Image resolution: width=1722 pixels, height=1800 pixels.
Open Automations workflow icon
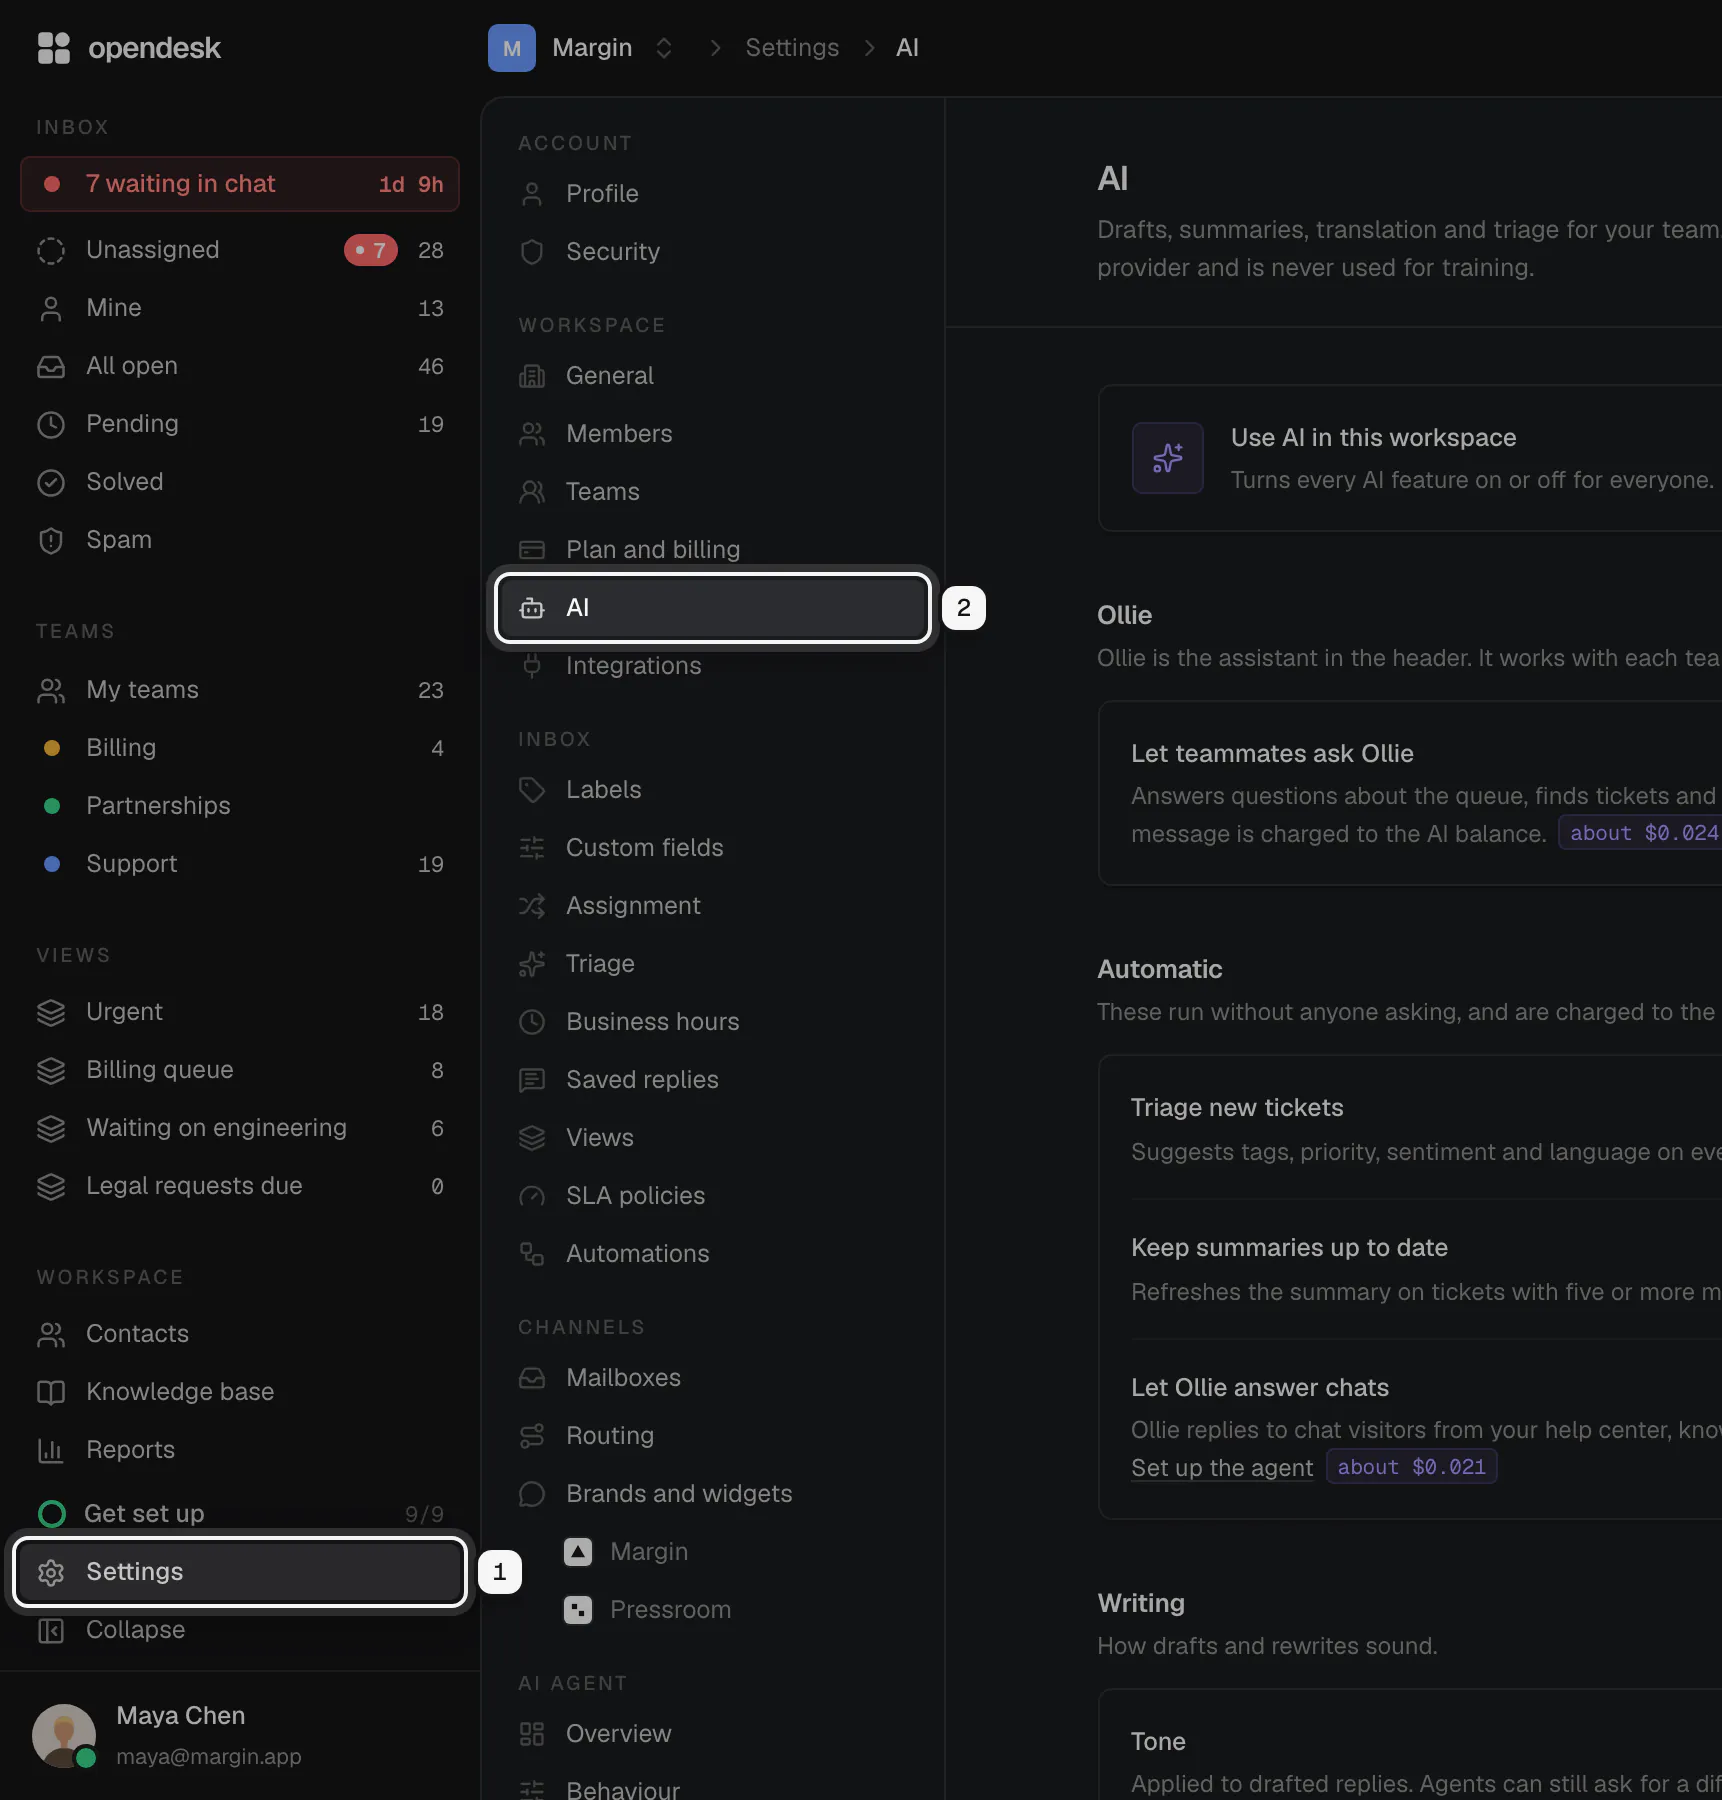coord(532,1254)
